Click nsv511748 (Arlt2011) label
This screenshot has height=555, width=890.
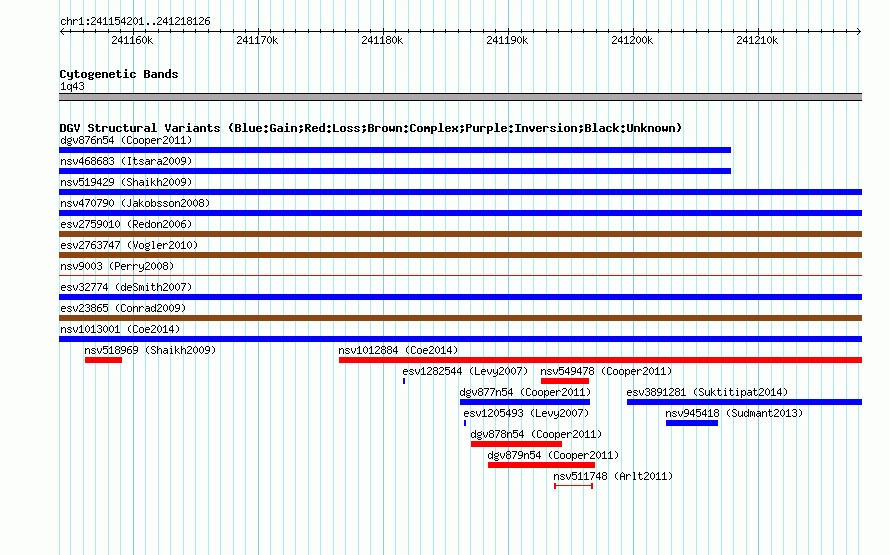point(613,476)
